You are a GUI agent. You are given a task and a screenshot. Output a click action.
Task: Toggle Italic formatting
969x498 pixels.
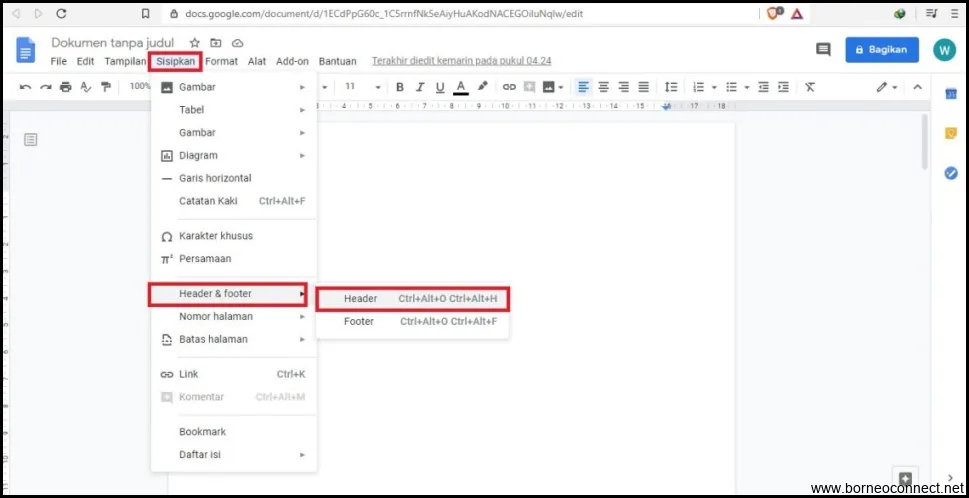click(x=420, y=87)
